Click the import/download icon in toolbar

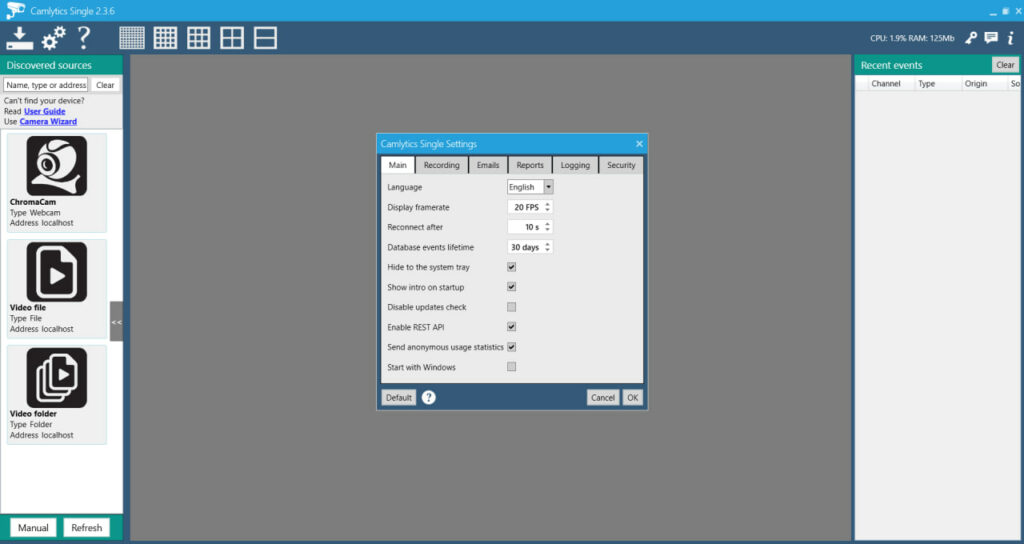click(20, 39)
